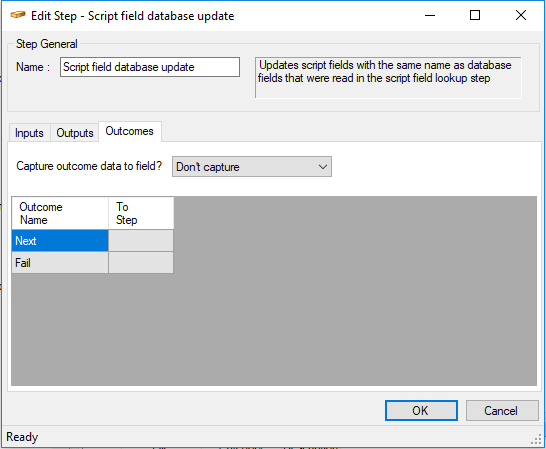Click the Outcome Name column header

pos(60,213)
